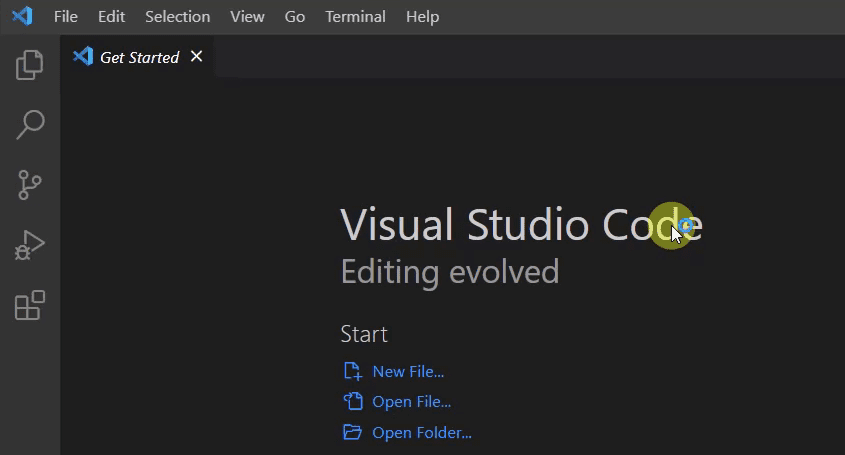Viewport: 845px width, 455px height.
Task: Open the Edit menu
Action: click(112, 17)
